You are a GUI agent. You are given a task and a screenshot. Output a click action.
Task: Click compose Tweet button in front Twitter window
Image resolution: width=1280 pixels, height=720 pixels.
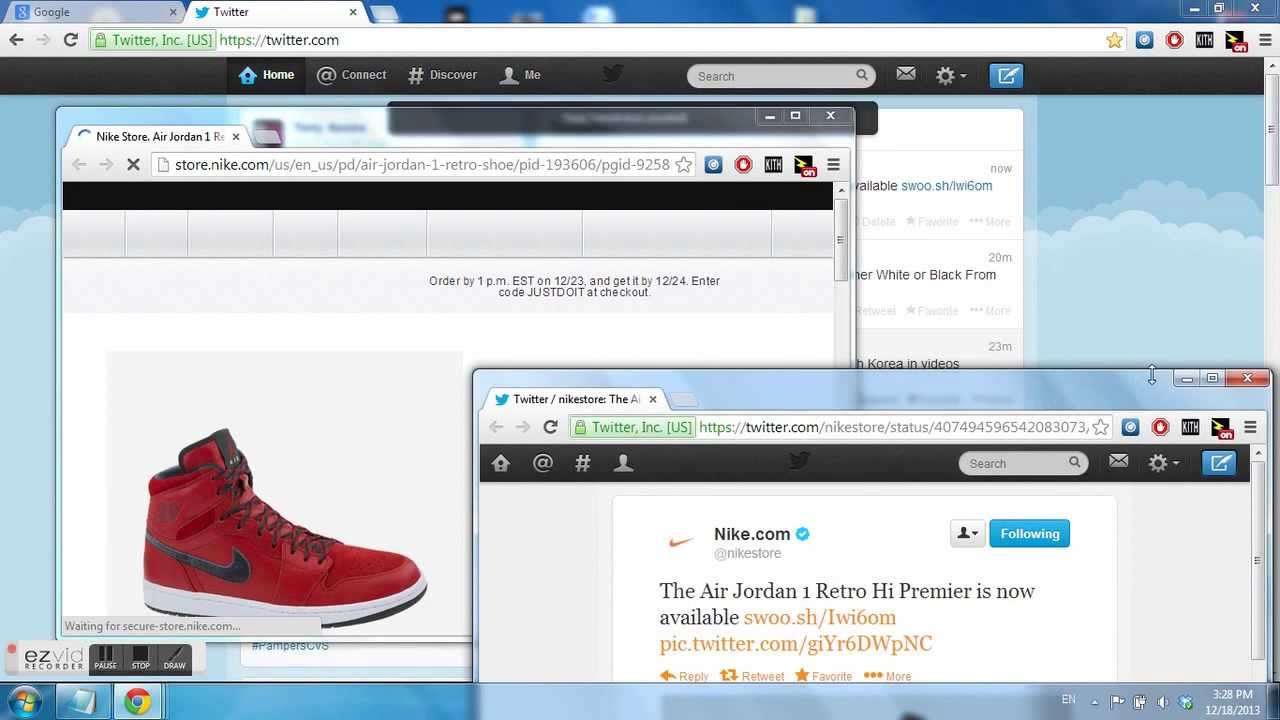tap(1219, 463)
